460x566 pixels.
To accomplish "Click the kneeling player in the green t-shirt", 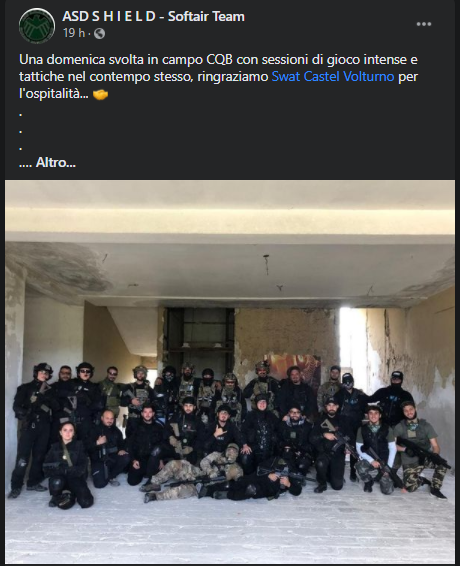I will 418,450.
